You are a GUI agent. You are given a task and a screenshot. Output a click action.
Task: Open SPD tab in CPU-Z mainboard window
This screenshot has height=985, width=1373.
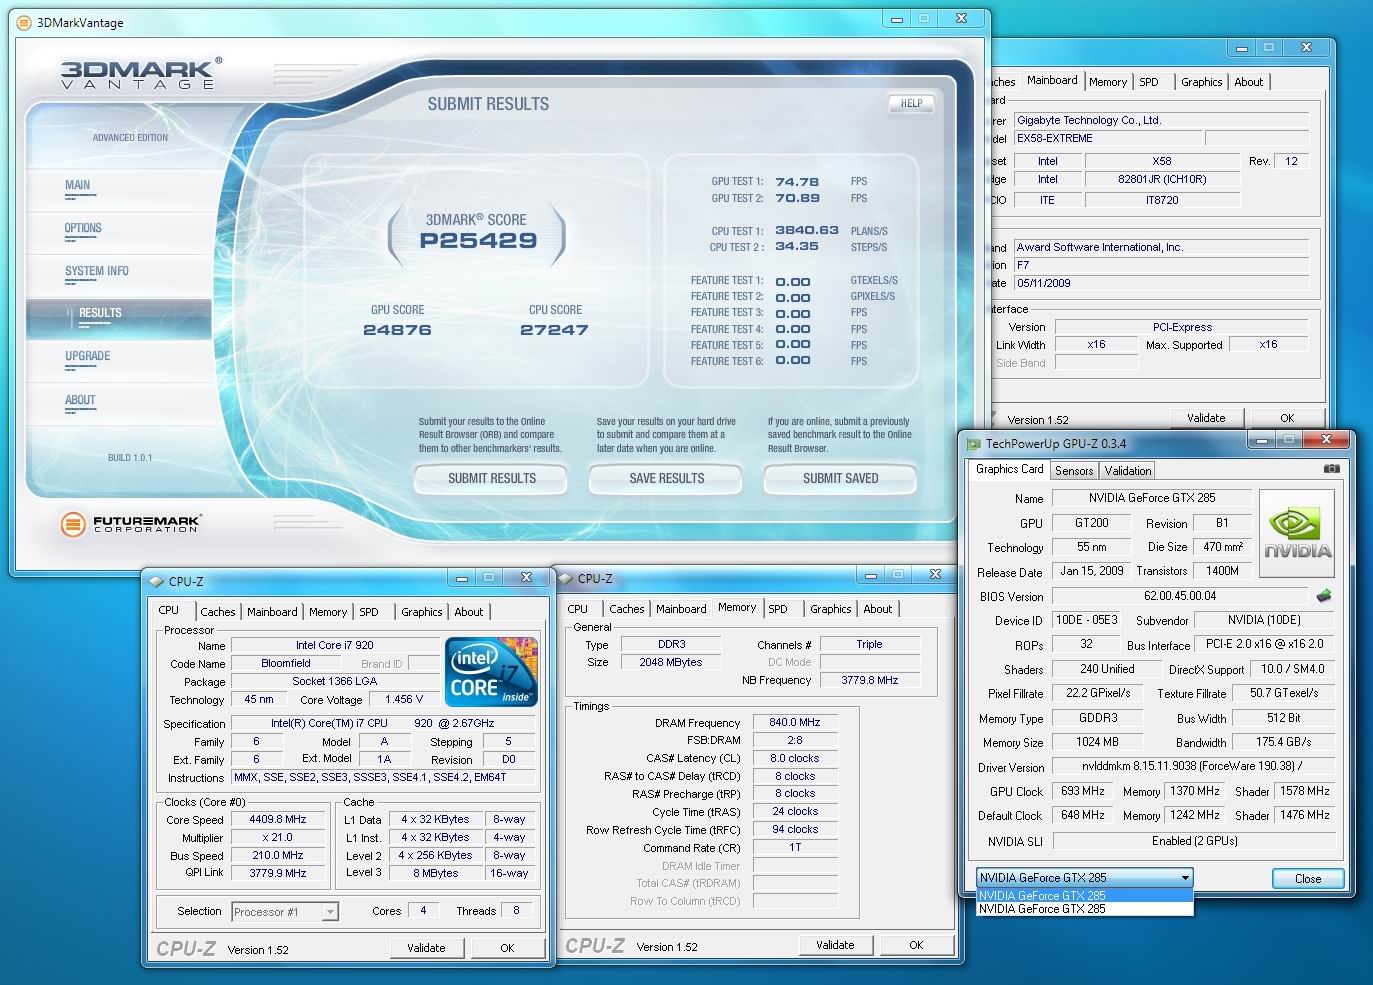(1149, 82)
